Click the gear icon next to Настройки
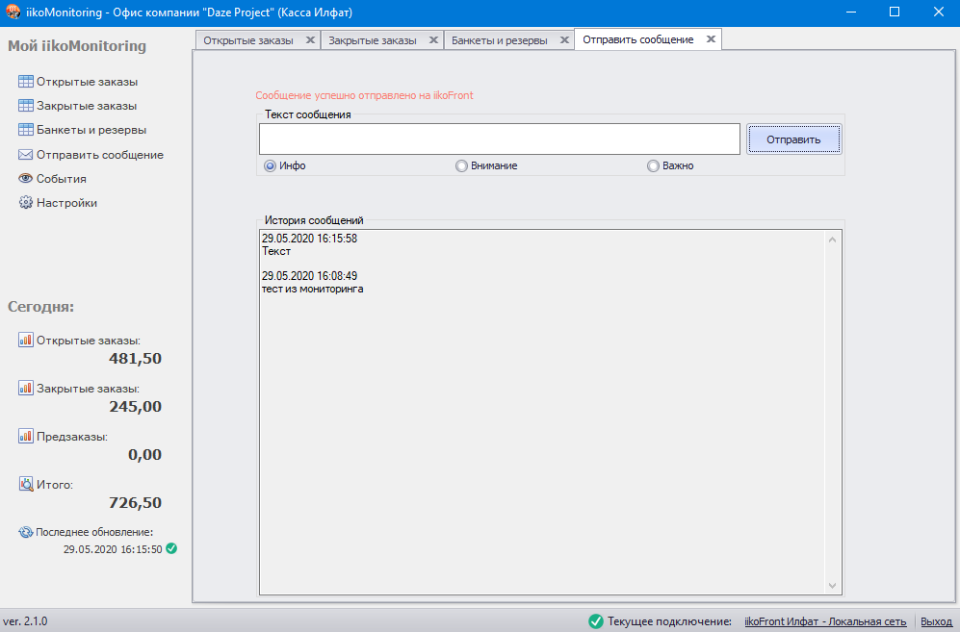Screen dimensions: 960x632 [x=26, y=202]
